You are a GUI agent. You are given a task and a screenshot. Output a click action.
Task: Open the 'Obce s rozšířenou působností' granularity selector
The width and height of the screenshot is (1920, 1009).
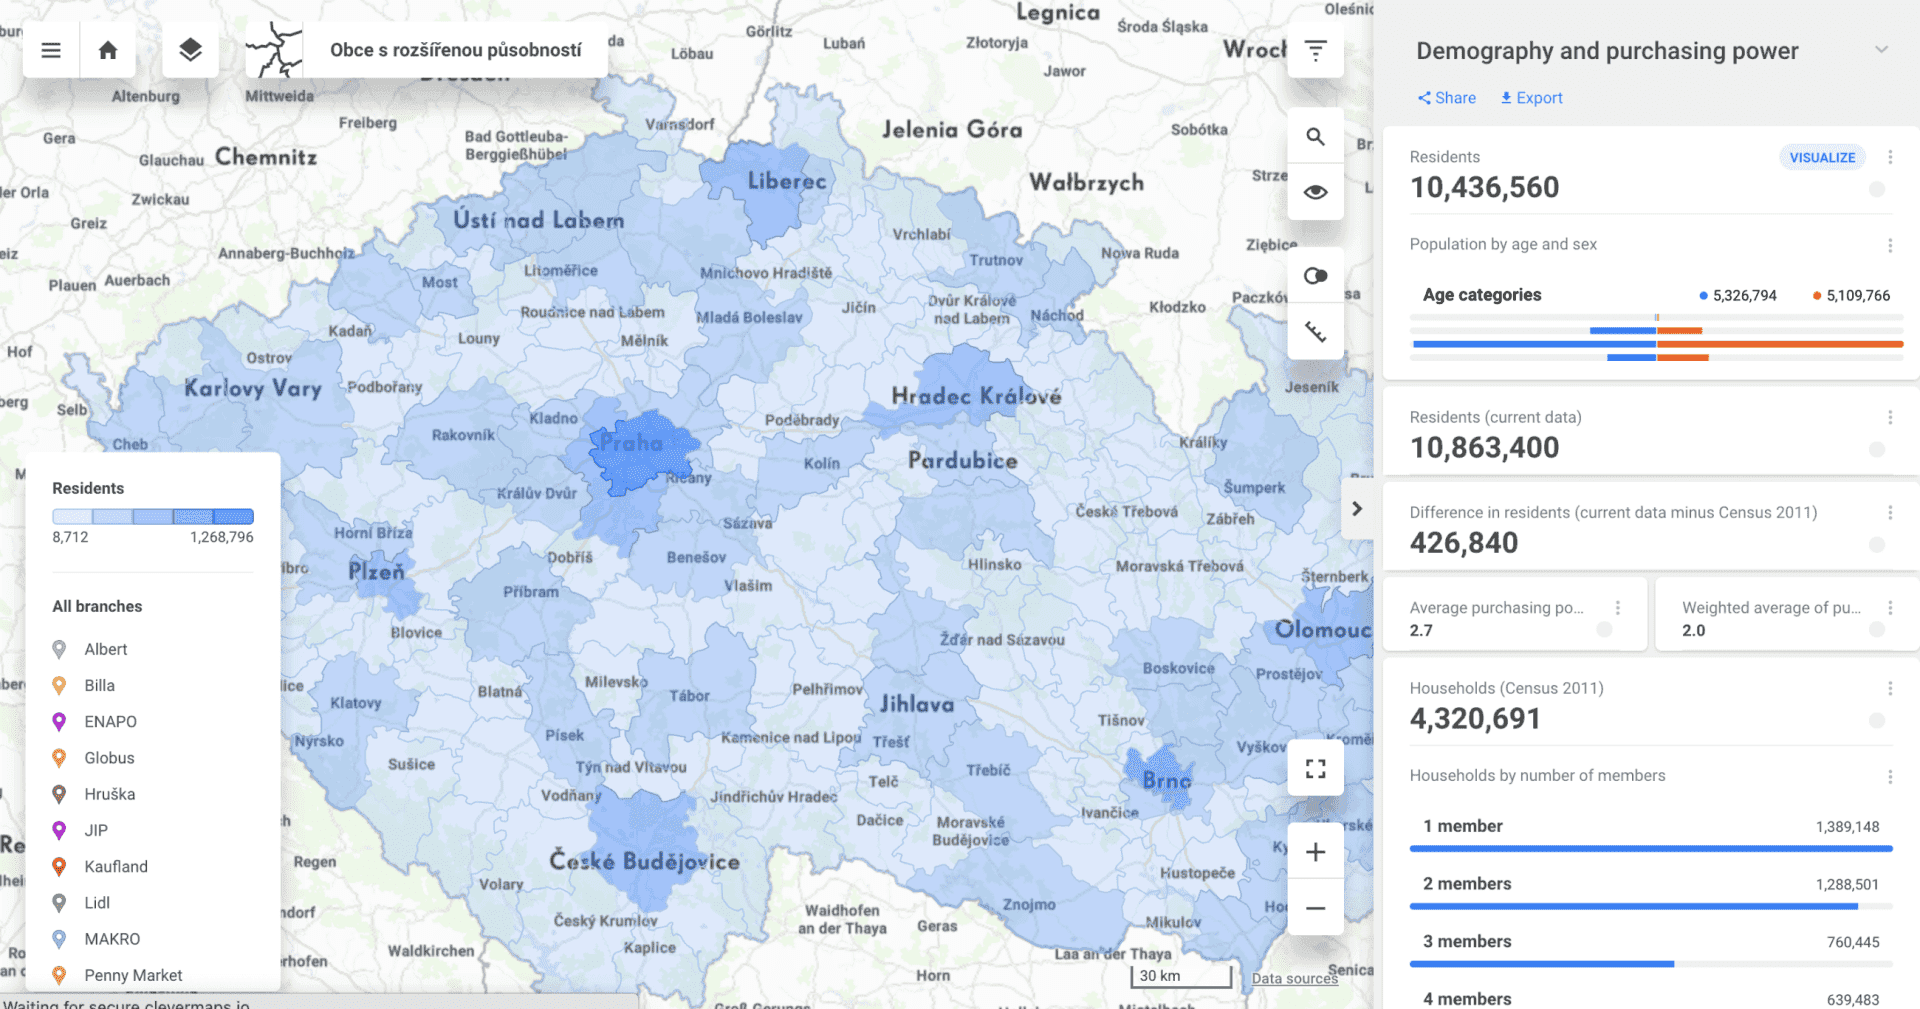coord(455,49)
